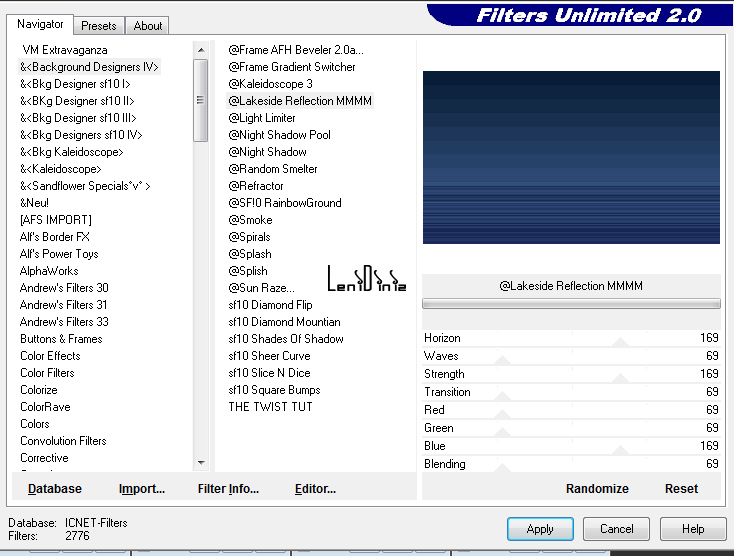Open the Filter Info... dialog
This screenshot has width=734, height=556.
[228, 489]
